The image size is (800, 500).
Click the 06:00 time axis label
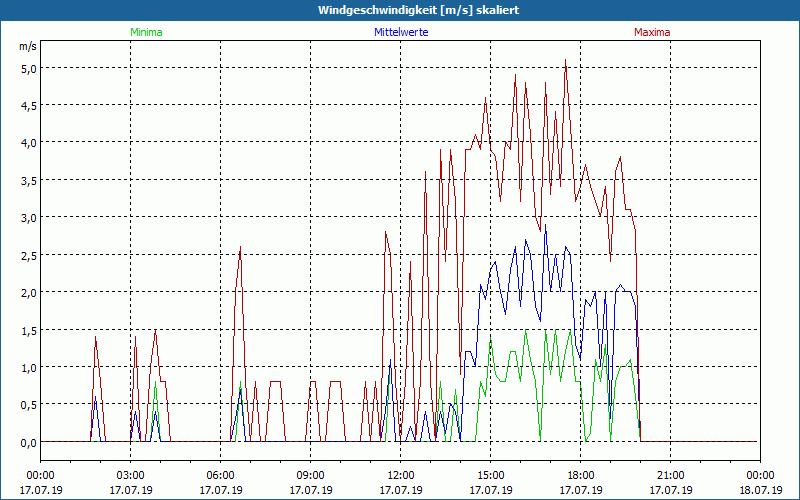click(220, 476)
